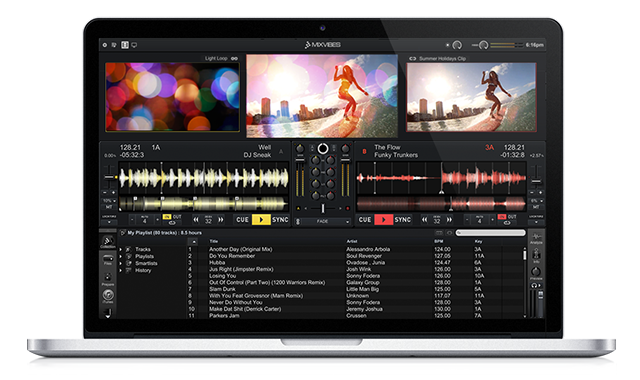Toggle the loop OUT button on deck A
Screen dimensions: 640x380
pos(177,217)
